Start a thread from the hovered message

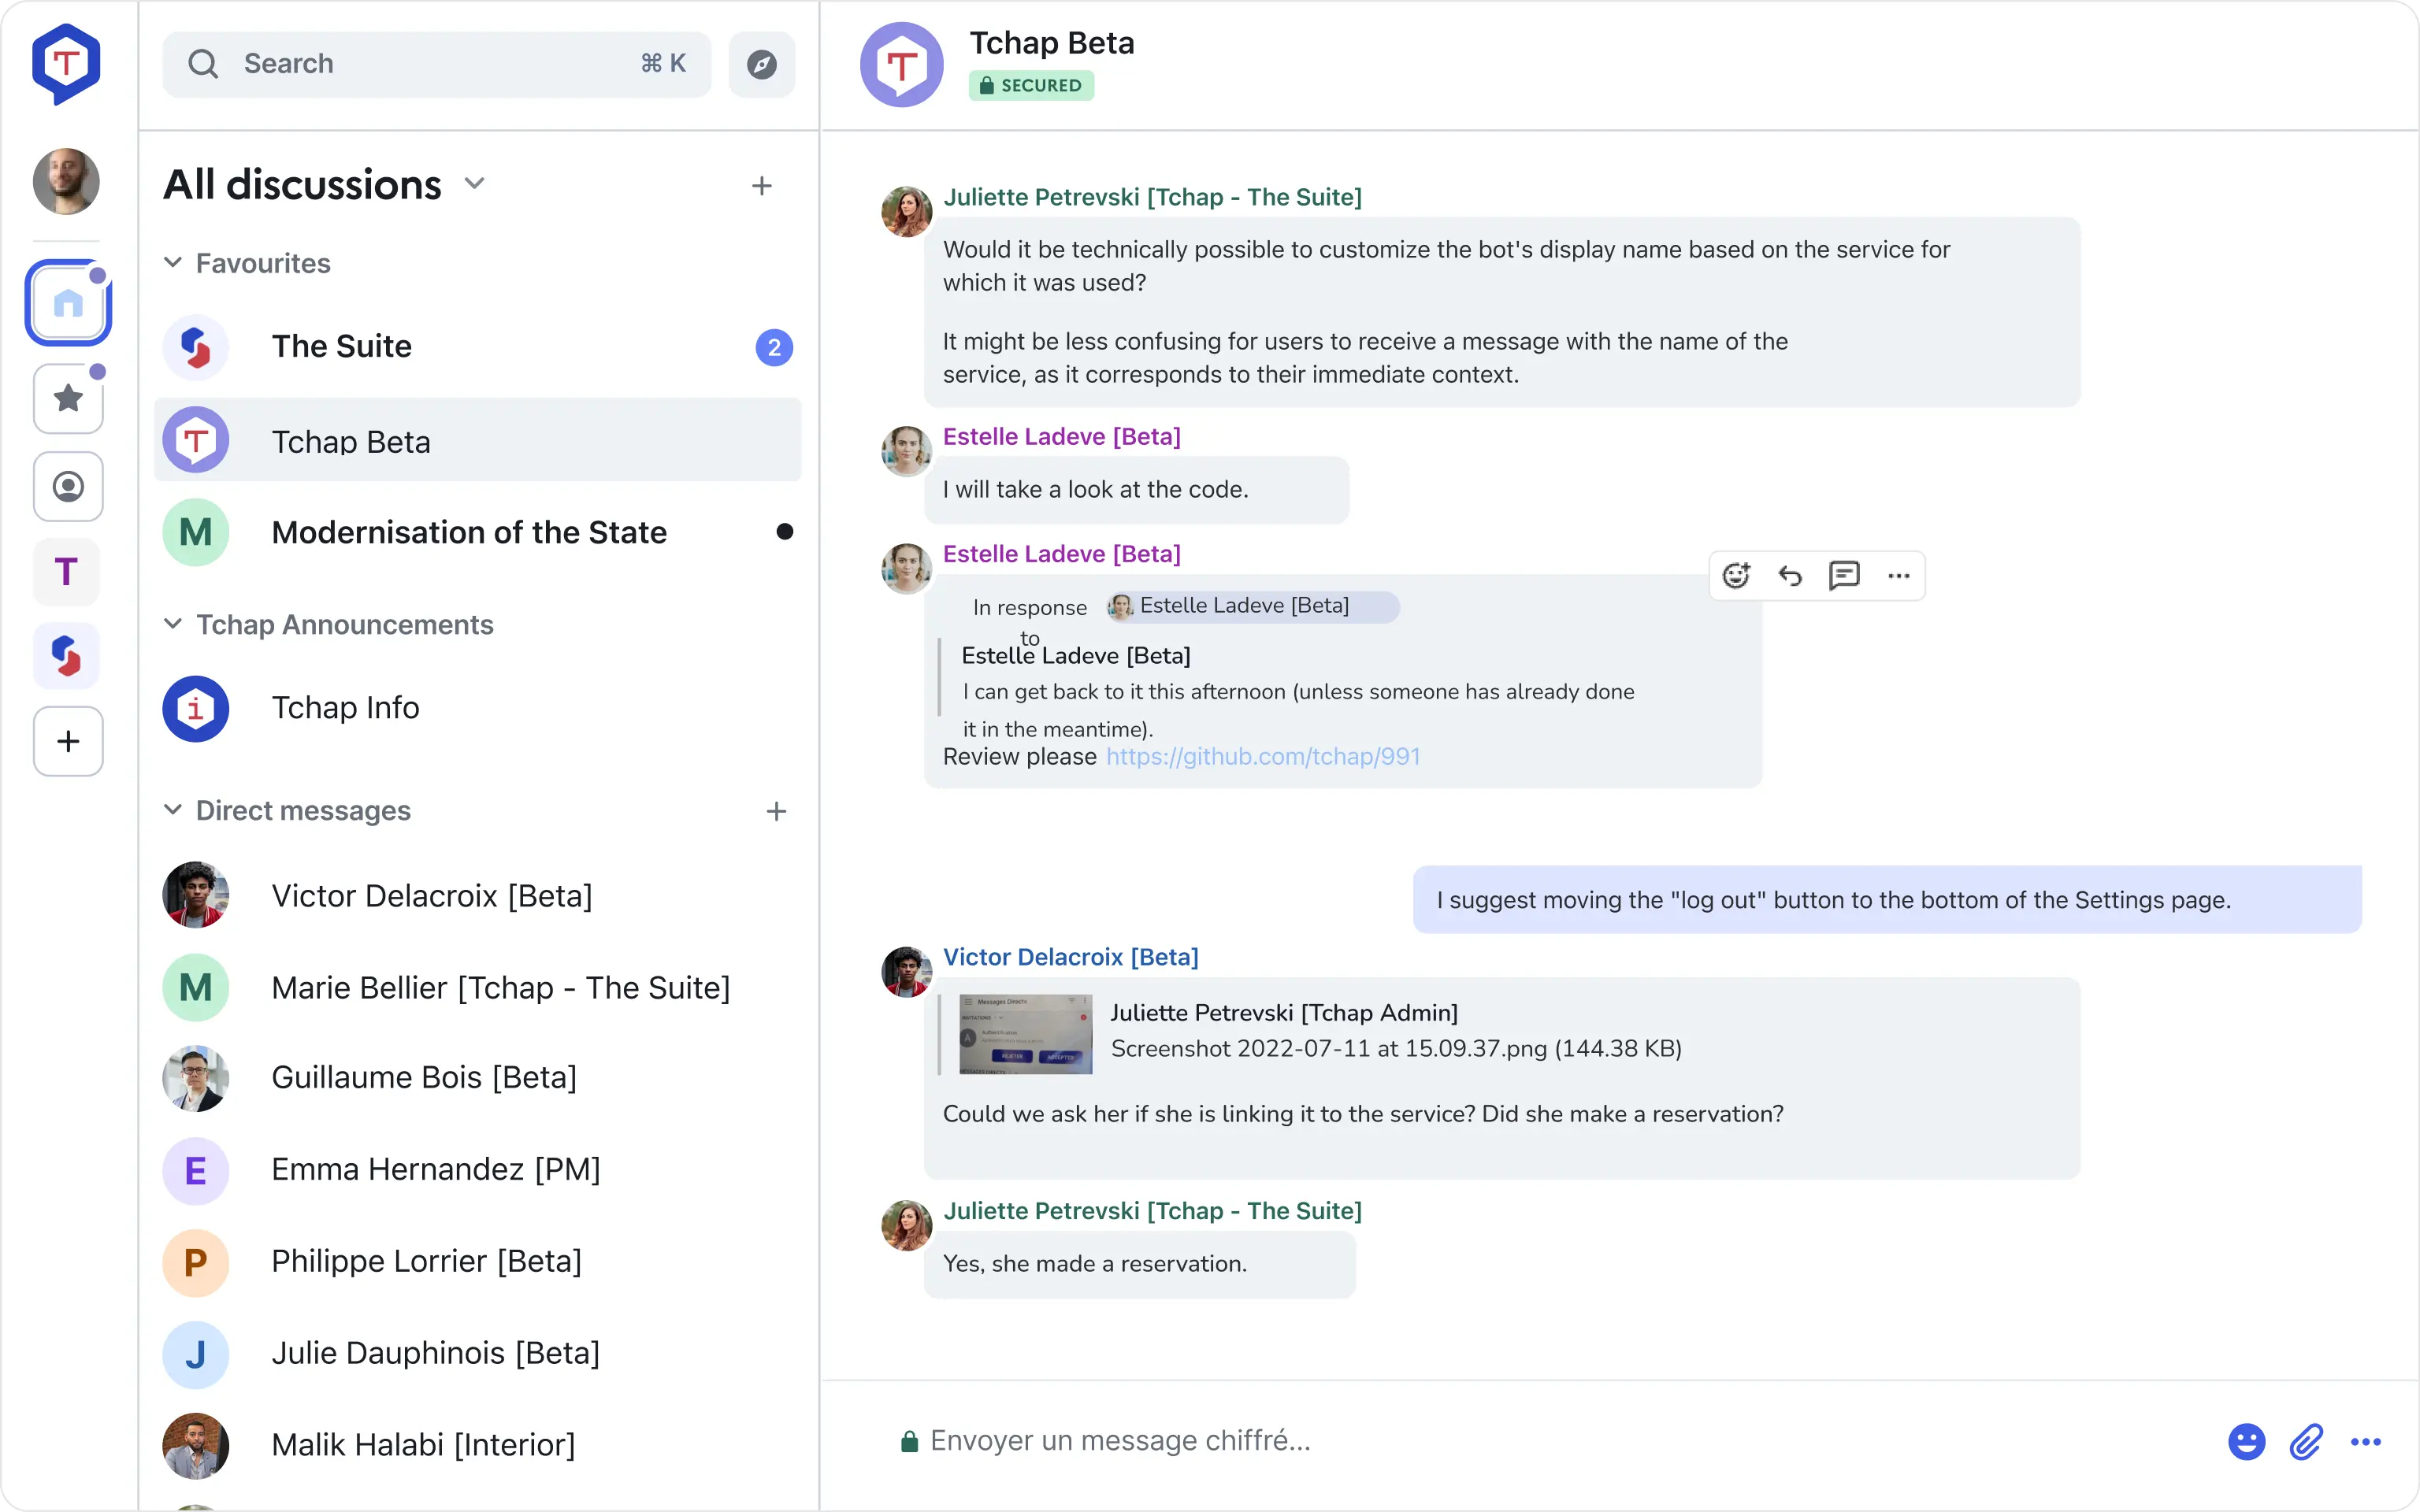[1844, 575]
